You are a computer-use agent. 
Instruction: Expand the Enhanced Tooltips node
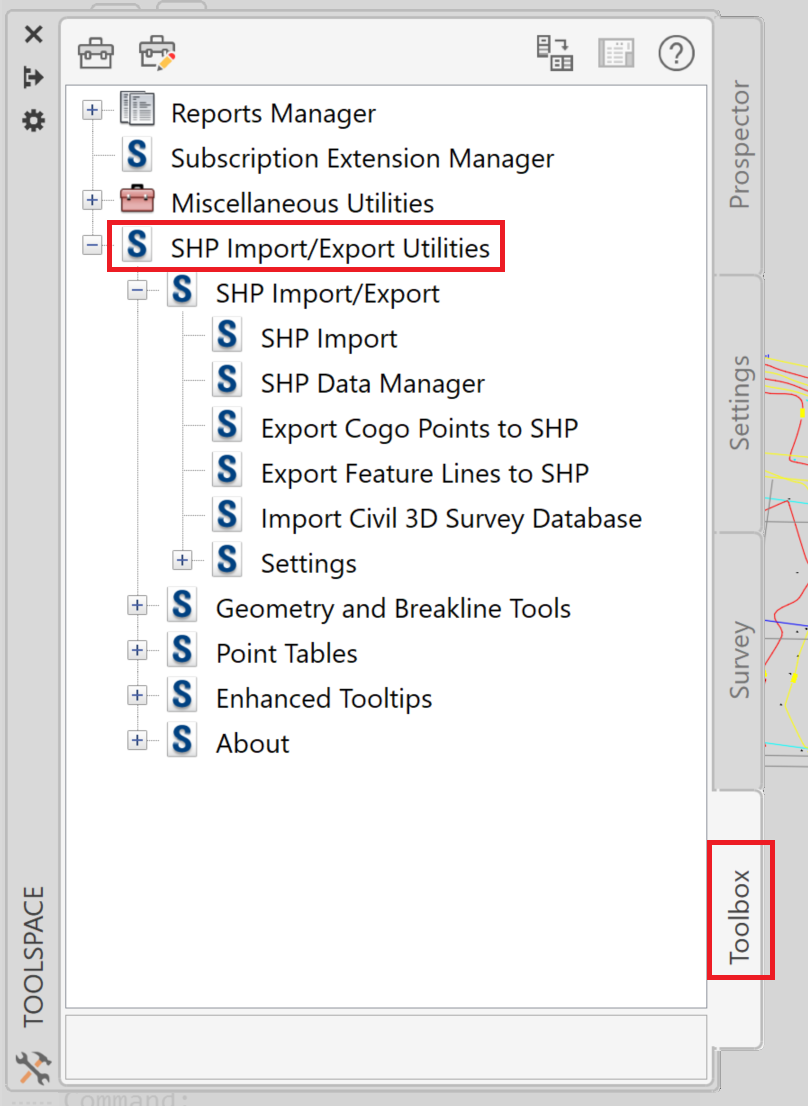click(x=137, y=695)
